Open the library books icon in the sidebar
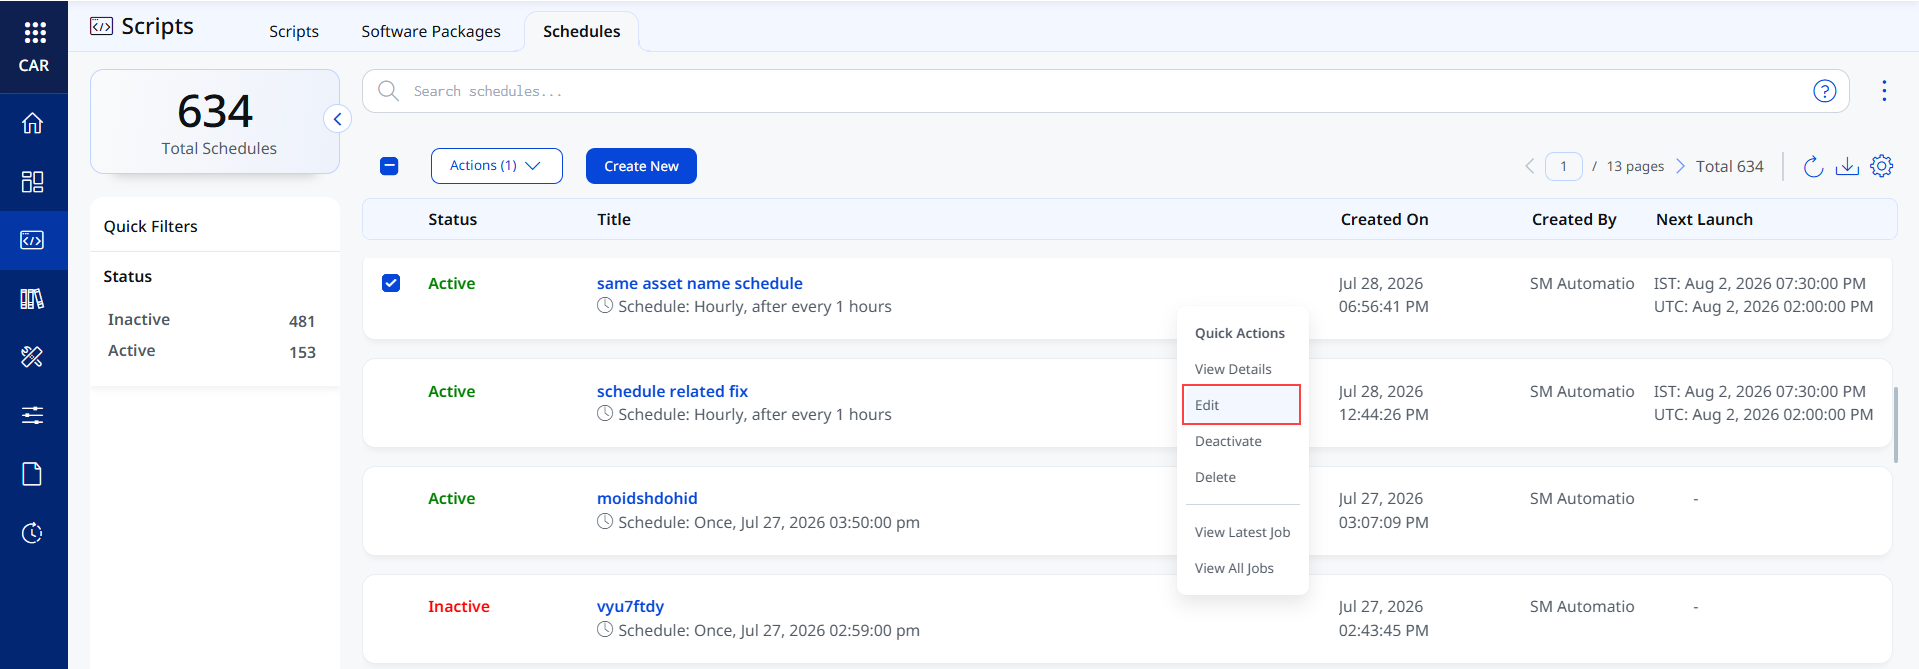This screenshot has height=669, width=1919. (x=33, y=299)
